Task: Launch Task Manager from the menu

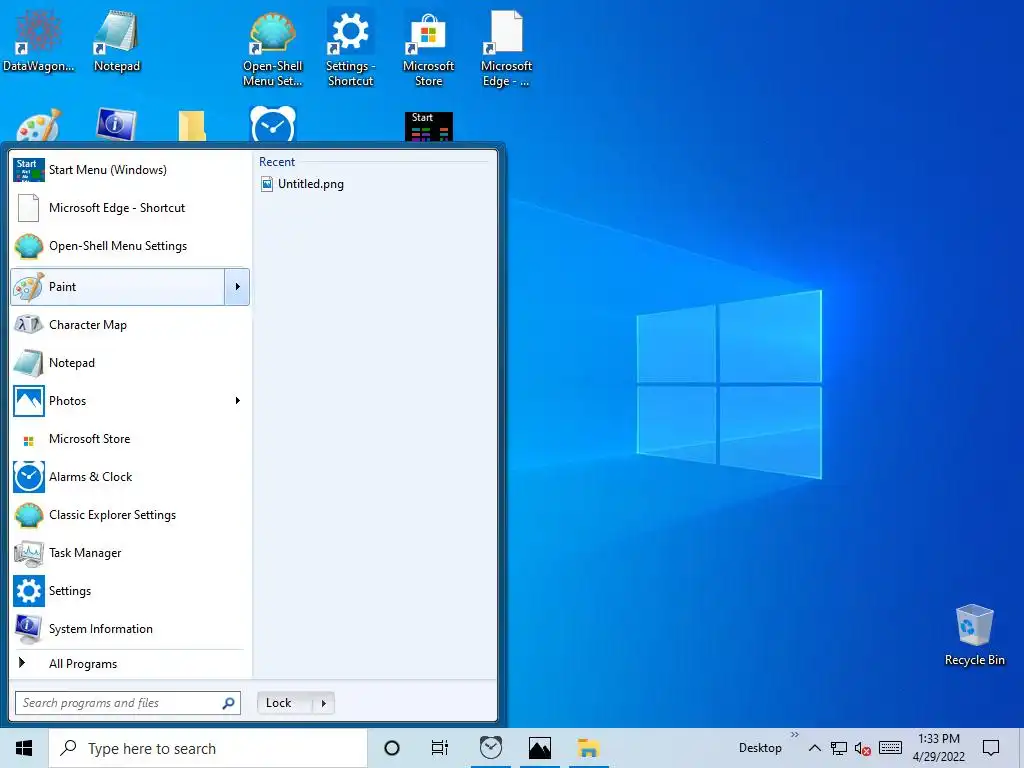Action: (x=130, y=552)
